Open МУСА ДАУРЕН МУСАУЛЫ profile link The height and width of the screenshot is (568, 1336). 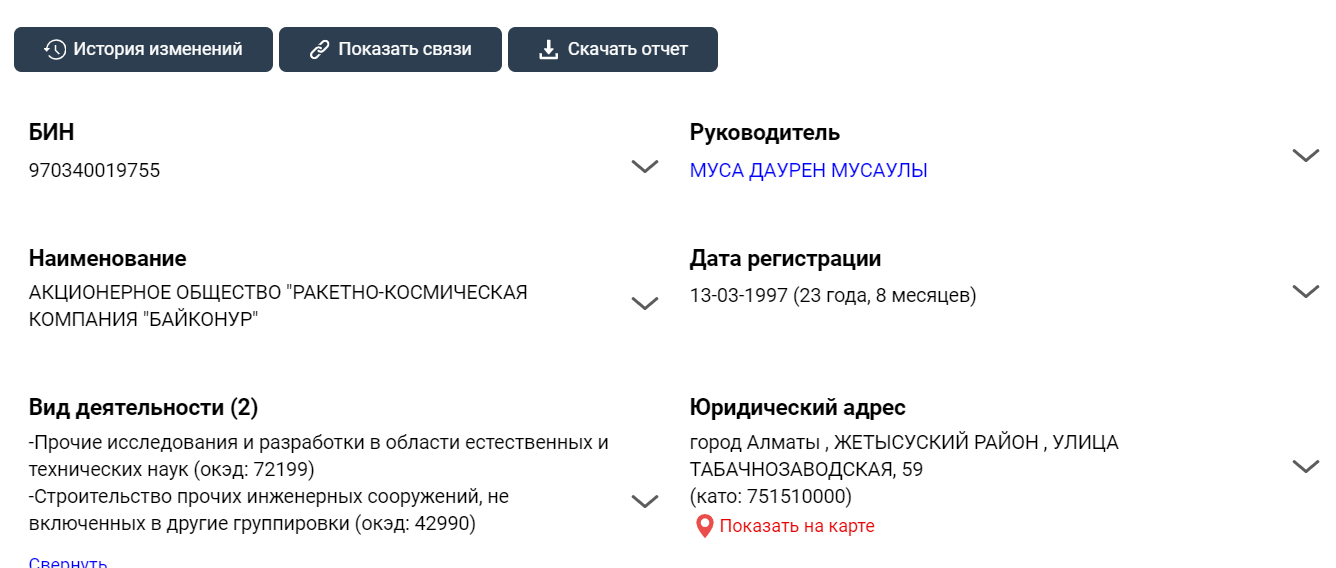tap(808, 171)
